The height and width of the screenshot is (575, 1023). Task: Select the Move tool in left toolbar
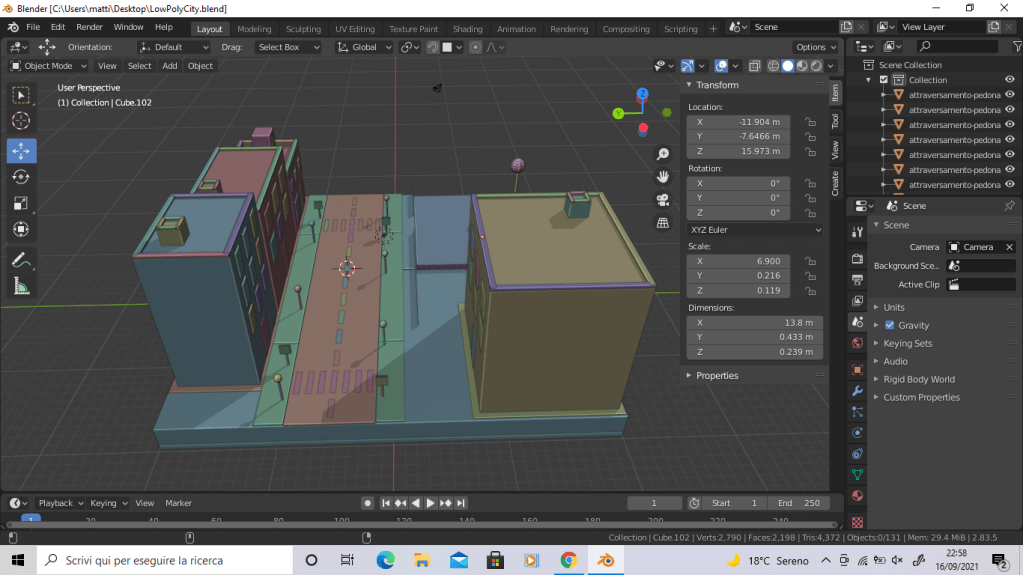click(21, 151)
